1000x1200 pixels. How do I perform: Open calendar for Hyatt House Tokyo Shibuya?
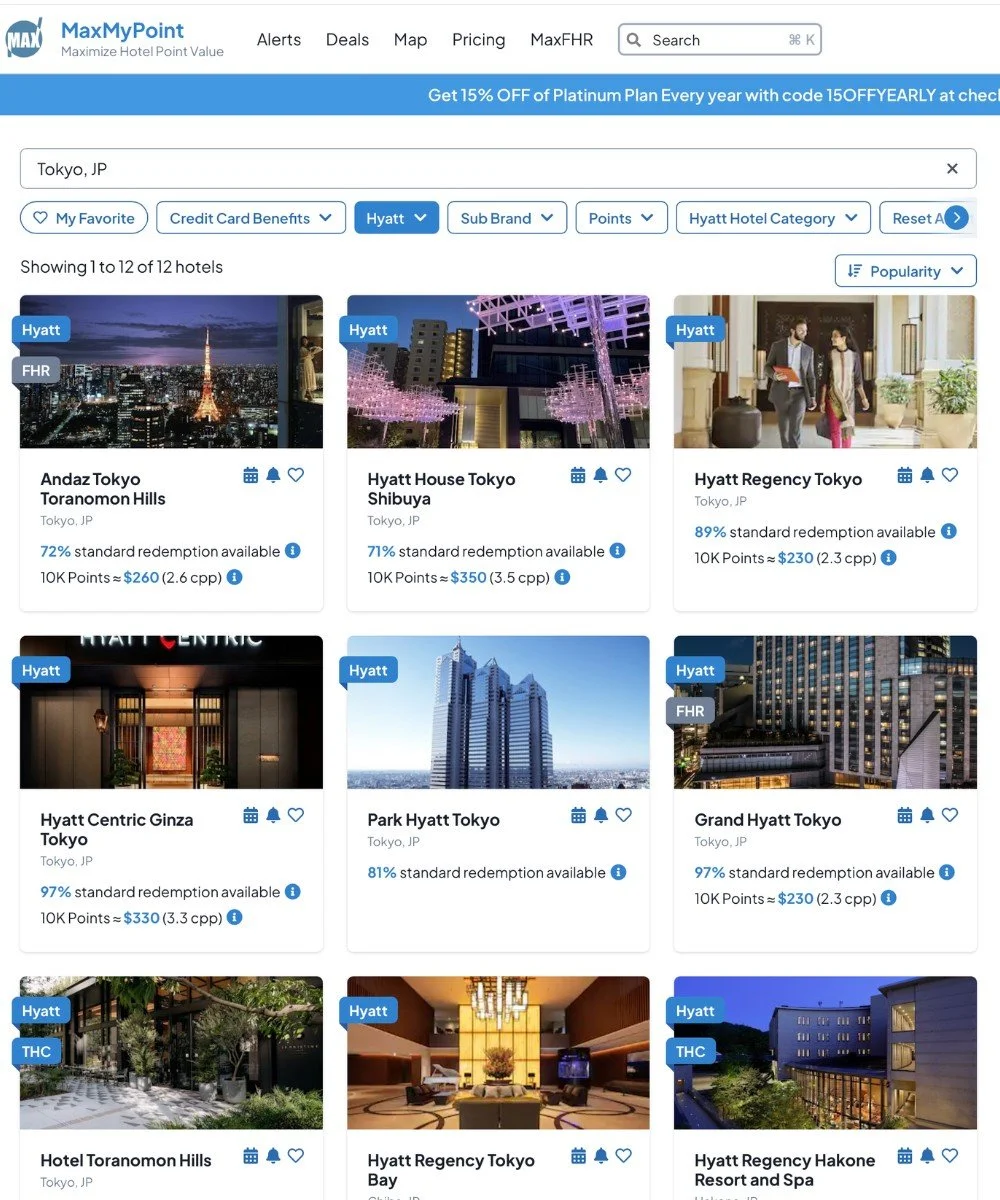[578, 475]
